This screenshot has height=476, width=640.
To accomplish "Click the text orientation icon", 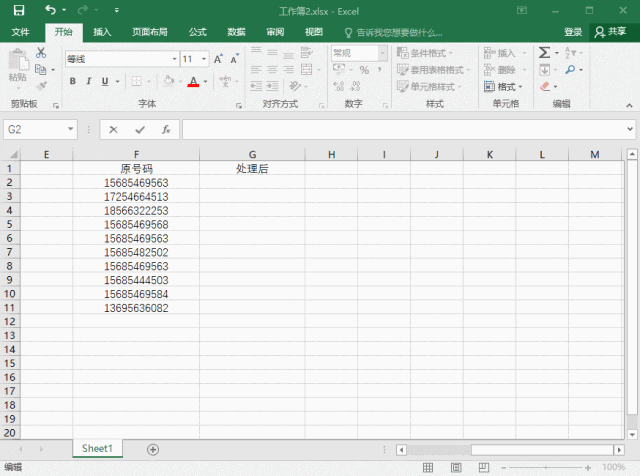I will 295,86.
